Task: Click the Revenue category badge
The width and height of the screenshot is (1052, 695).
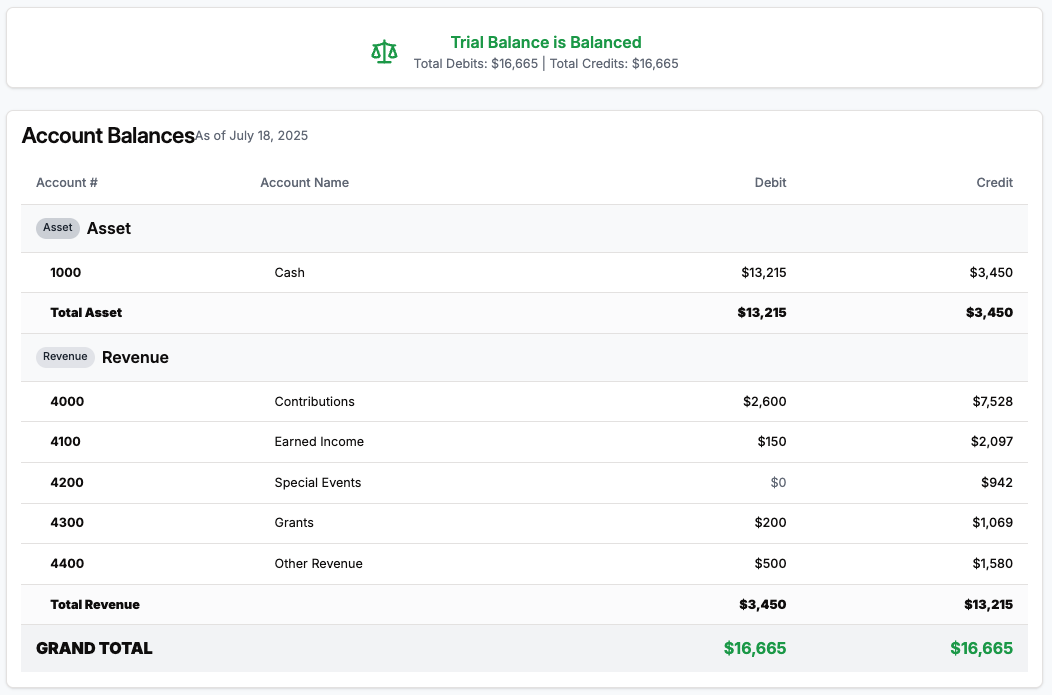Action: click(x=66, y=357)
